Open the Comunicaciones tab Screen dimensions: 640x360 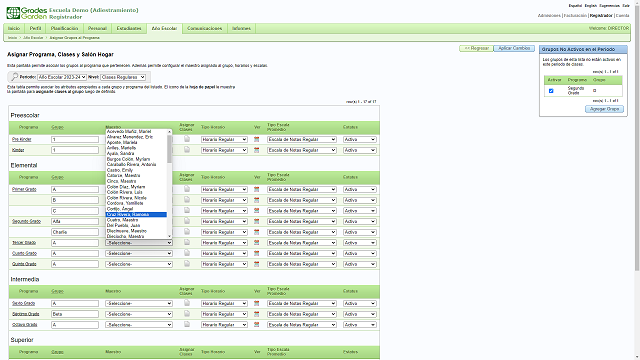204,29
